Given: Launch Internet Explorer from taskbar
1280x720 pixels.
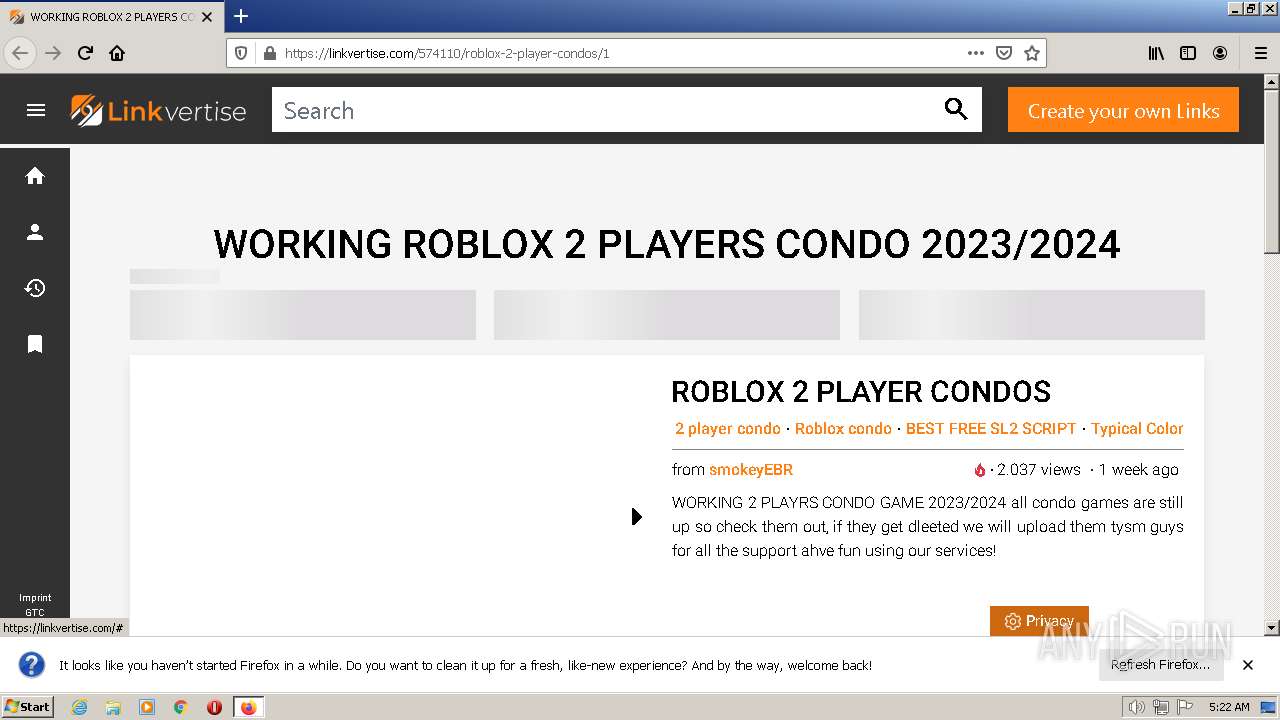Looking at the screenshot, I should coord(79,707).
